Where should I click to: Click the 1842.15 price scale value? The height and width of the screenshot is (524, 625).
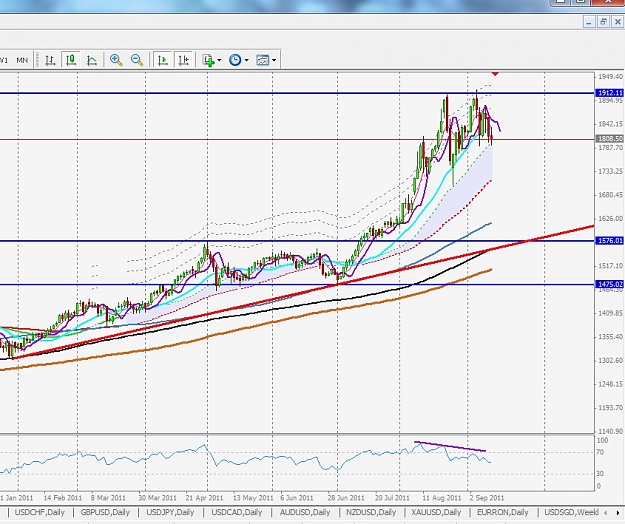610,124
